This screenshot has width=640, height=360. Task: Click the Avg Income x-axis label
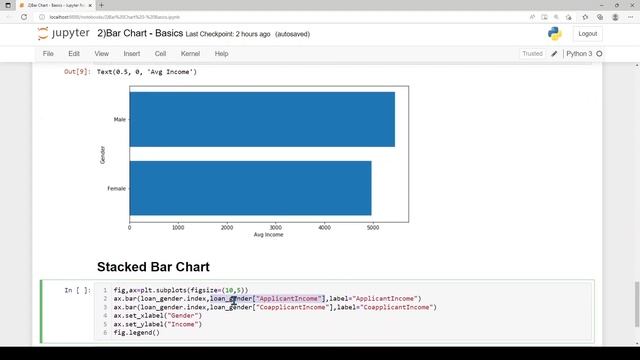269,235
